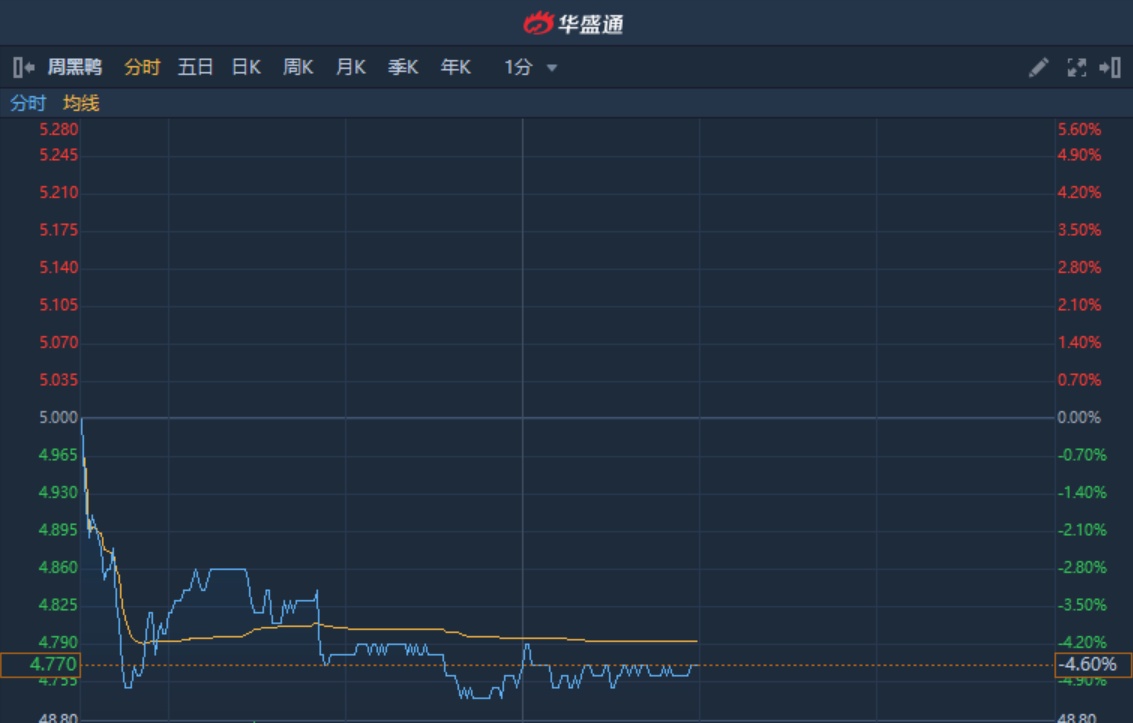
Task: Open the 日K daily candlestick tab
Action: click(246, 67)
